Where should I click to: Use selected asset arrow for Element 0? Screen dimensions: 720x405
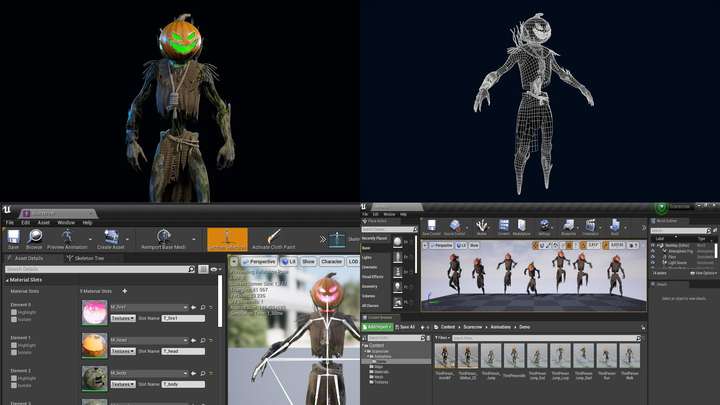(194, 307)
